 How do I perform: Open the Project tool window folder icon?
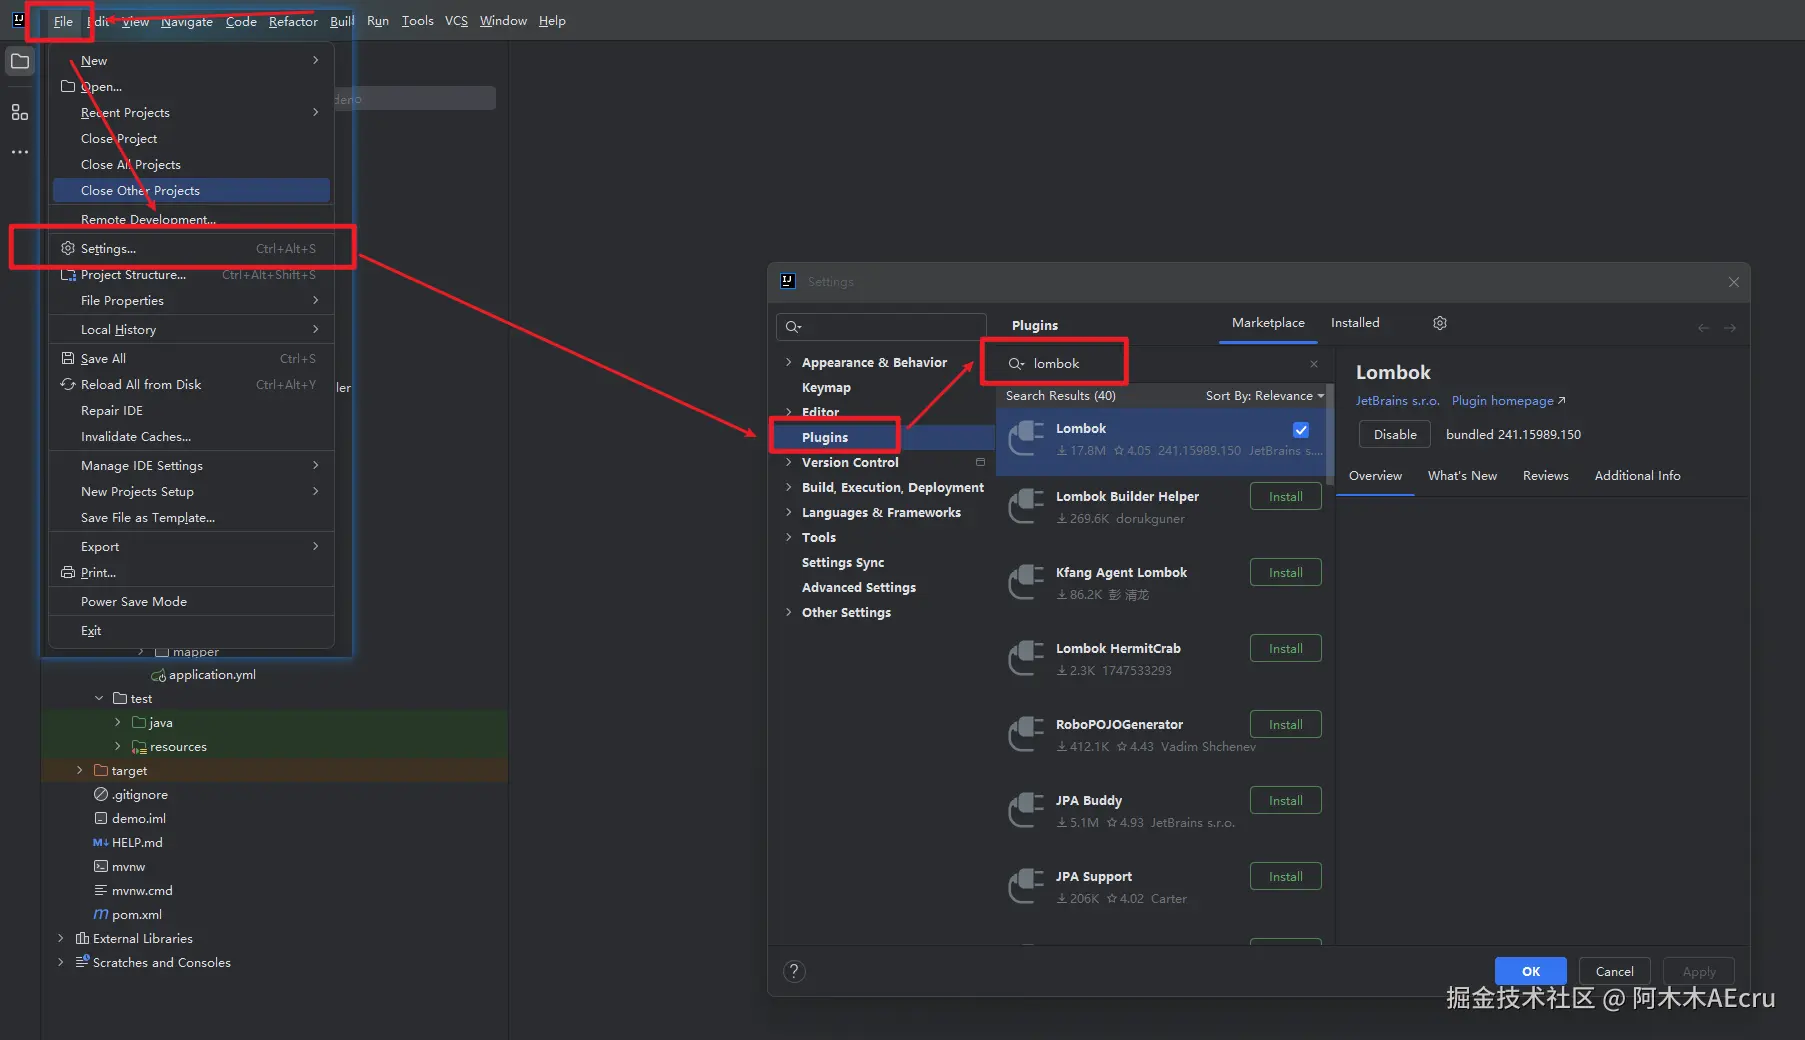click(20, 62)
